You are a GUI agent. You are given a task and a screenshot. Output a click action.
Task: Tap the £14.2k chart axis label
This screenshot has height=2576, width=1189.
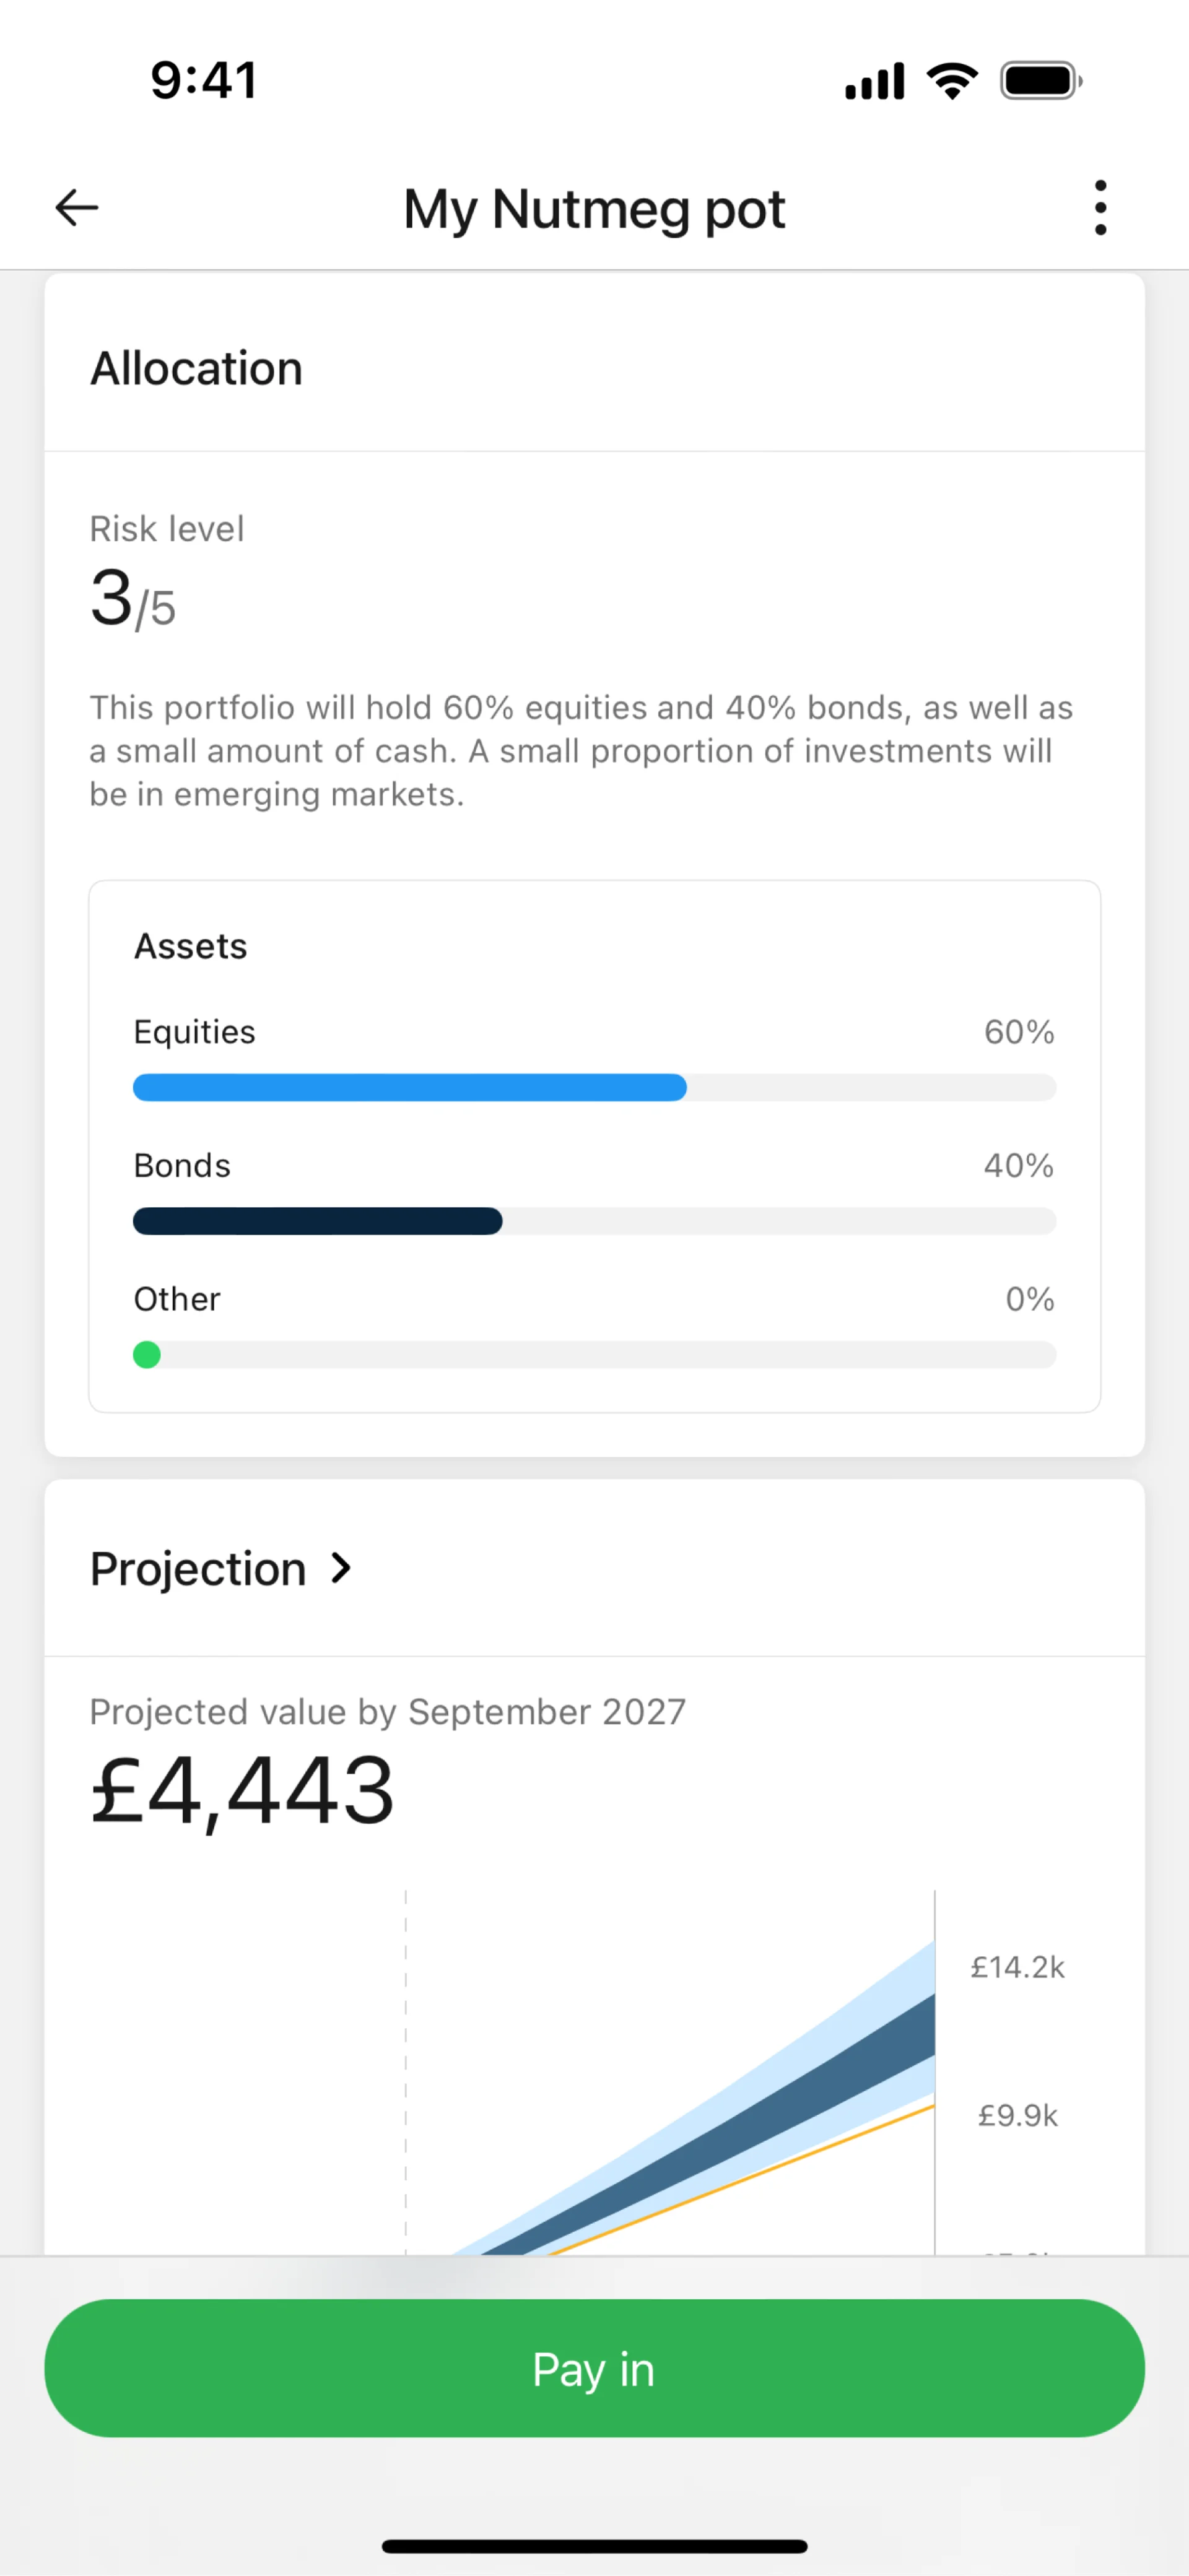(1017, 1968)
